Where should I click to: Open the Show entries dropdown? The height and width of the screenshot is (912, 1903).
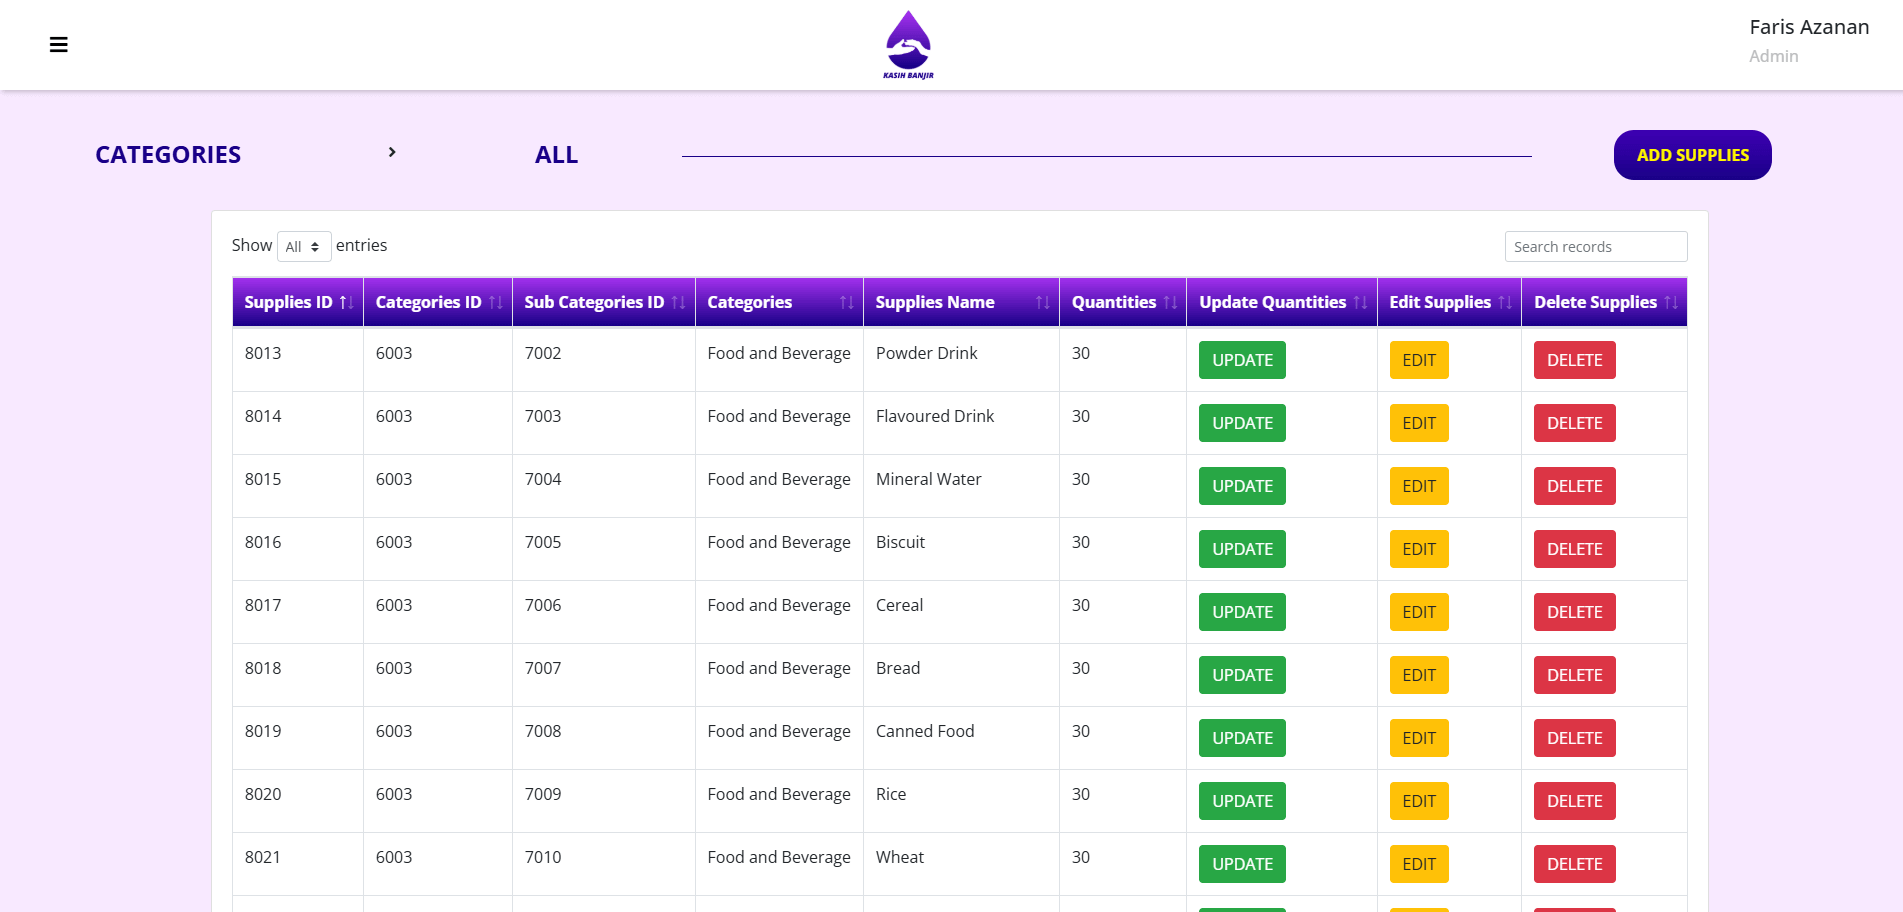pos(303,247)
